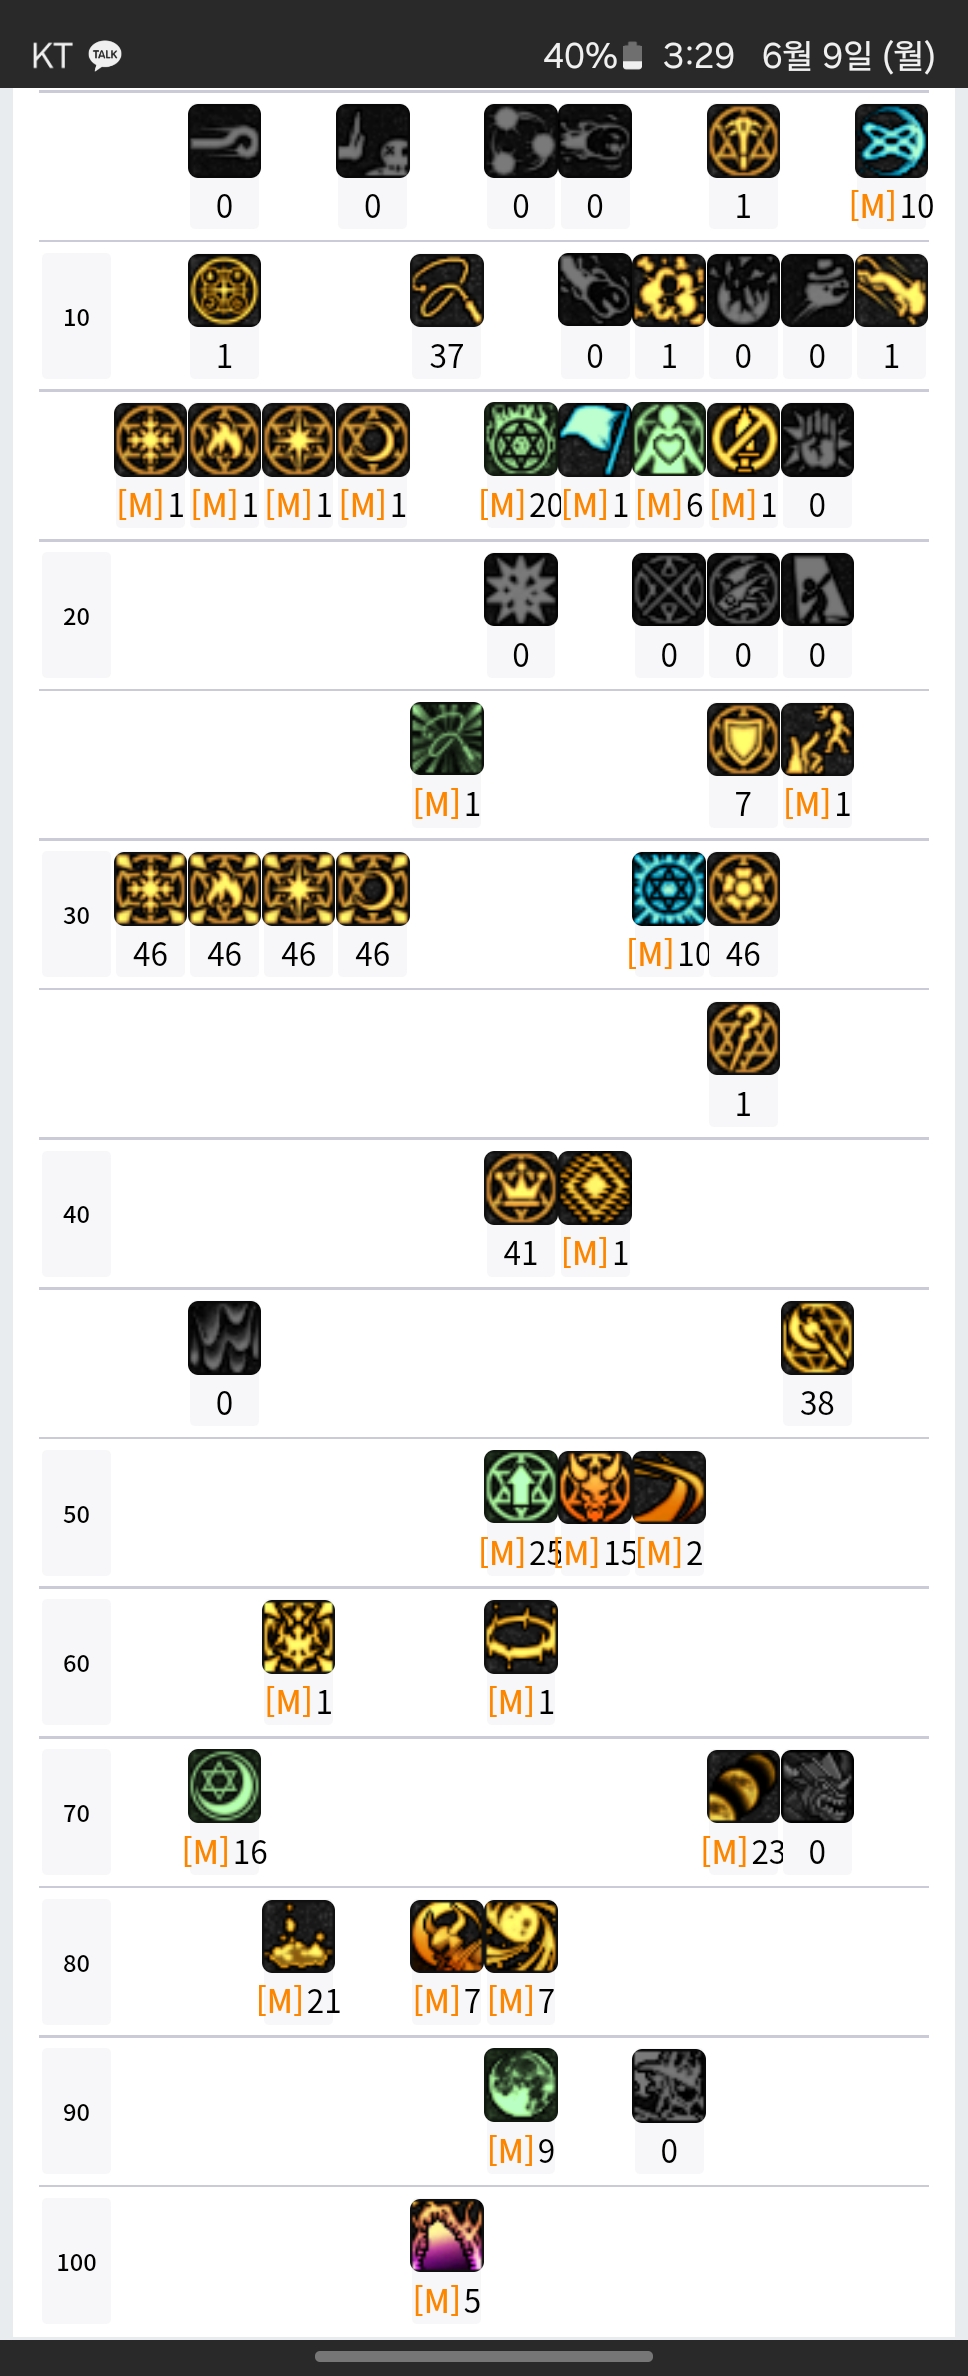The height and width of the screenshot is (2376, 968).
Task: Select the green crescent moon skill marked [M]16
Action: pyautogui.click(x=225, y=1786)
